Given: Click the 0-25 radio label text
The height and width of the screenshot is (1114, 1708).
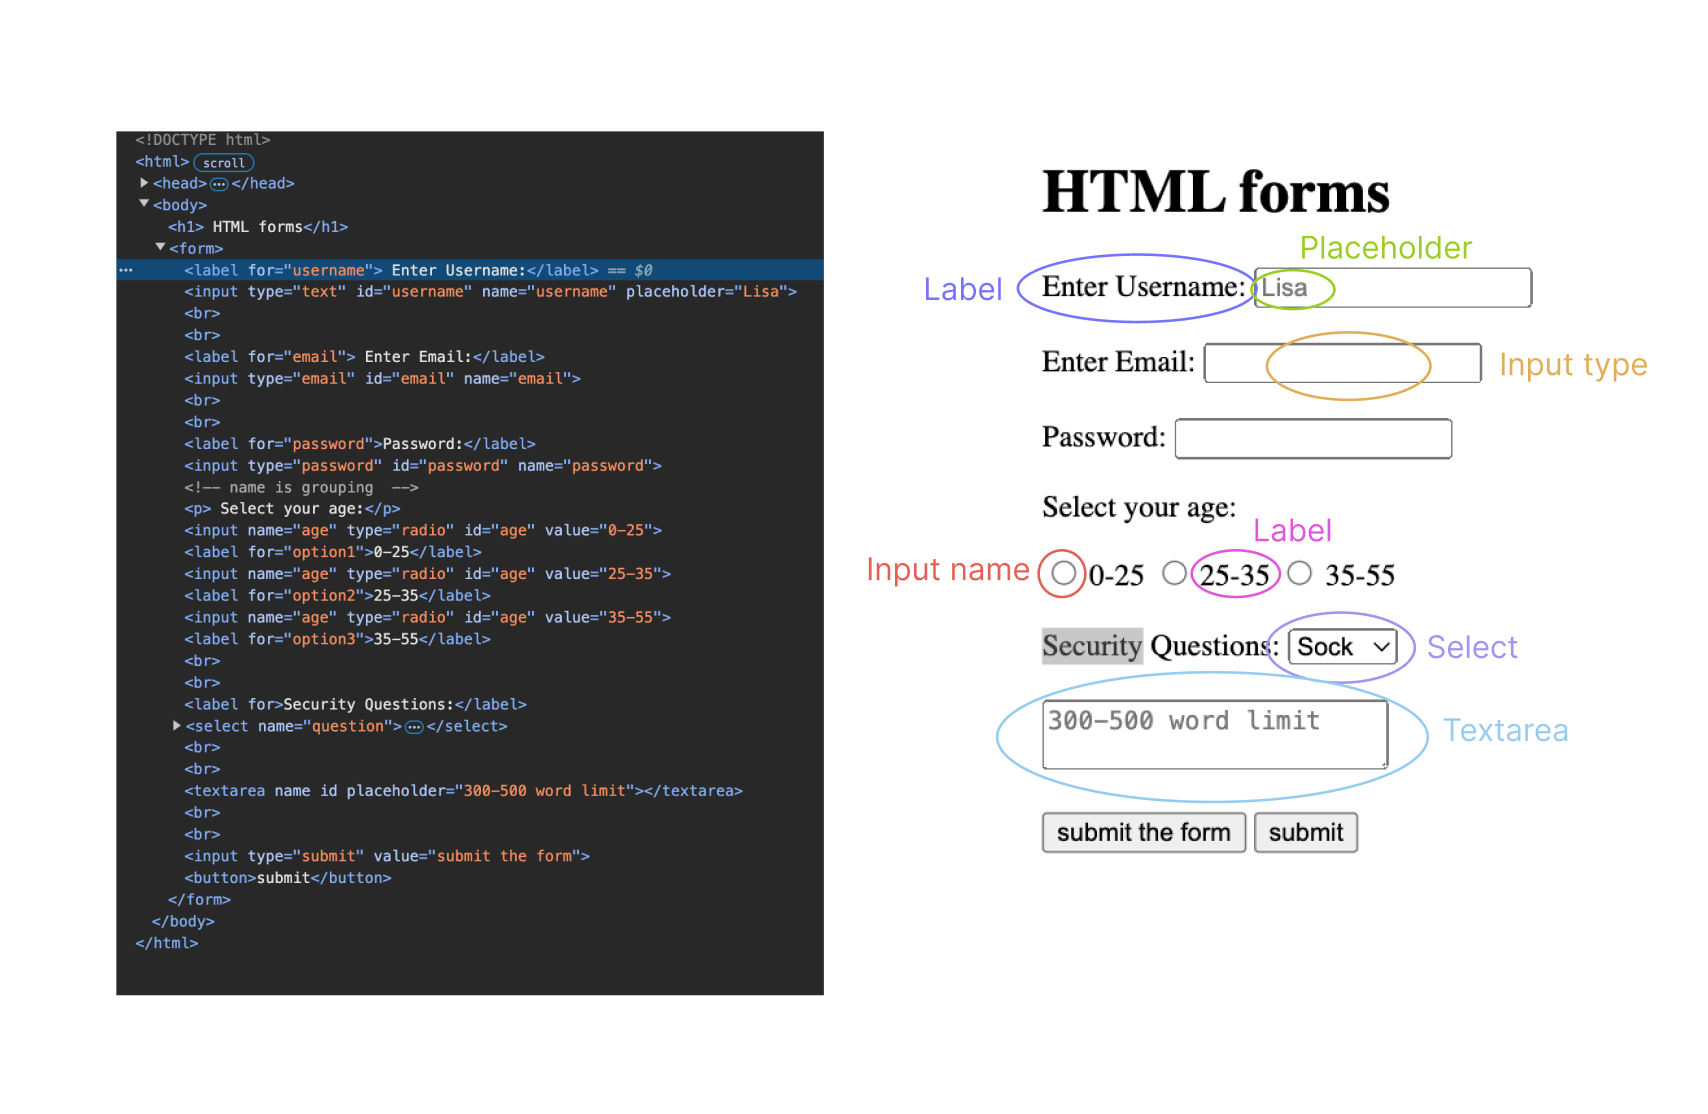Looking at the screenshot, I should tap(1116, 575).
